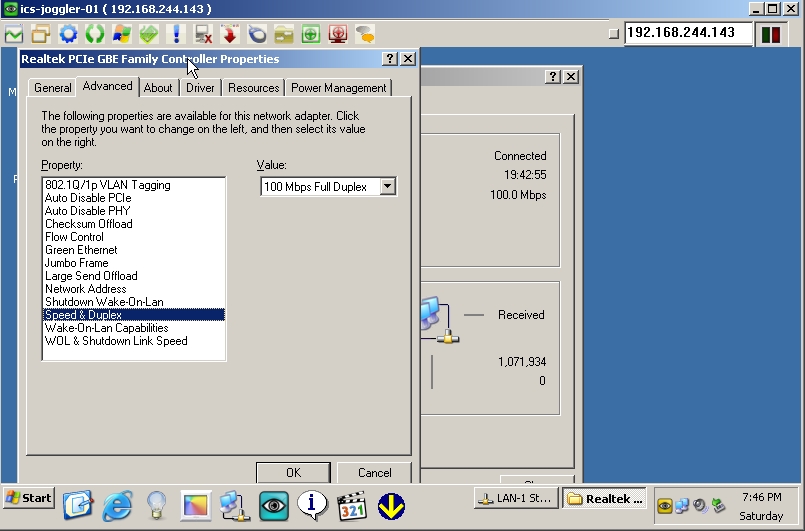The width and height of the screenshot is (805, 531).
Task: Click the help button in the background status window
Action: (552, 77)
